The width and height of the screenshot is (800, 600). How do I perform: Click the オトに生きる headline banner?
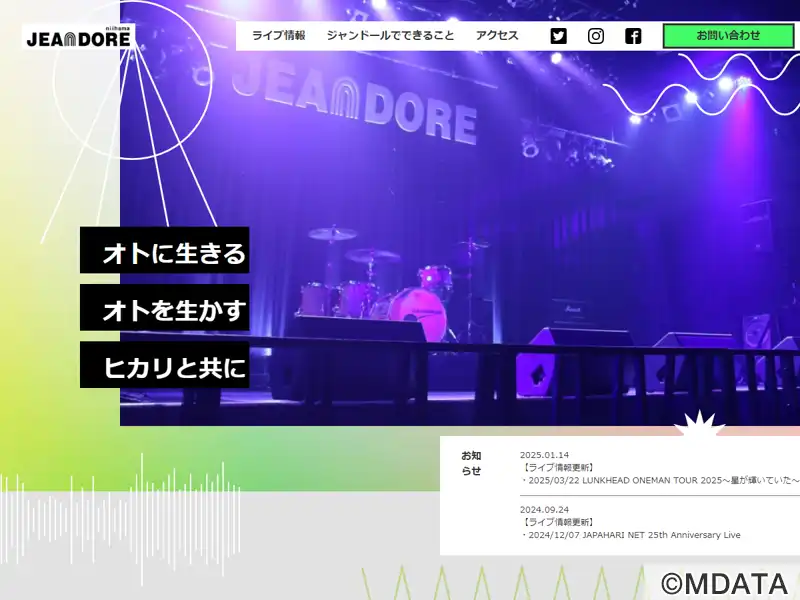[164, 250]
